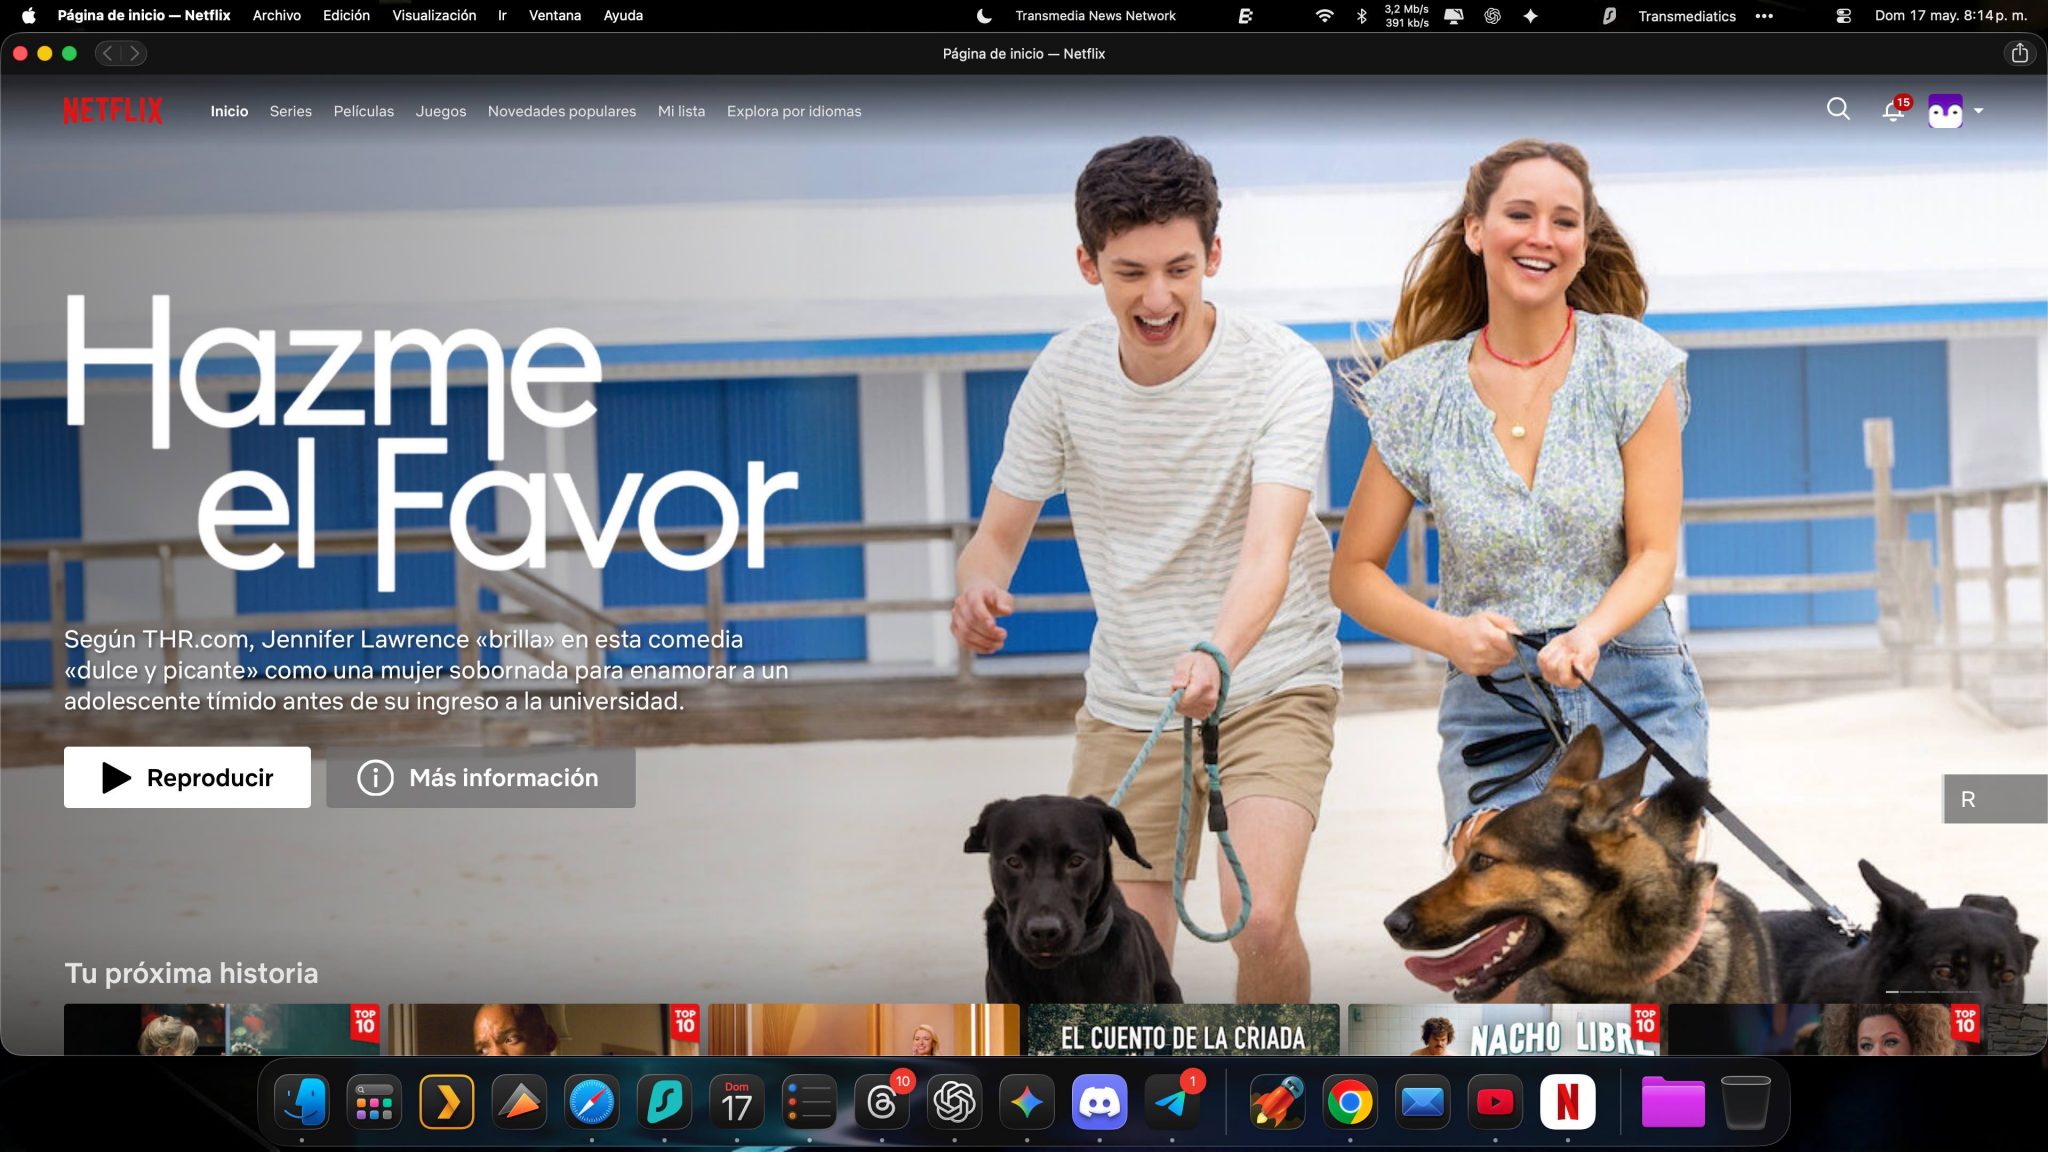This screenshot has width=2048, height=1152.
Task: Open ChatGPT from the Dock
Action: coord(954,1102)
